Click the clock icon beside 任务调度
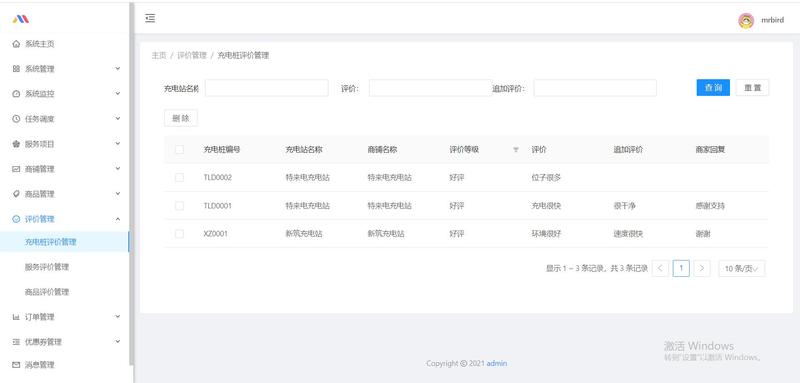The height and width of the screenshot is (383, 800). click(x=16, y=119)
